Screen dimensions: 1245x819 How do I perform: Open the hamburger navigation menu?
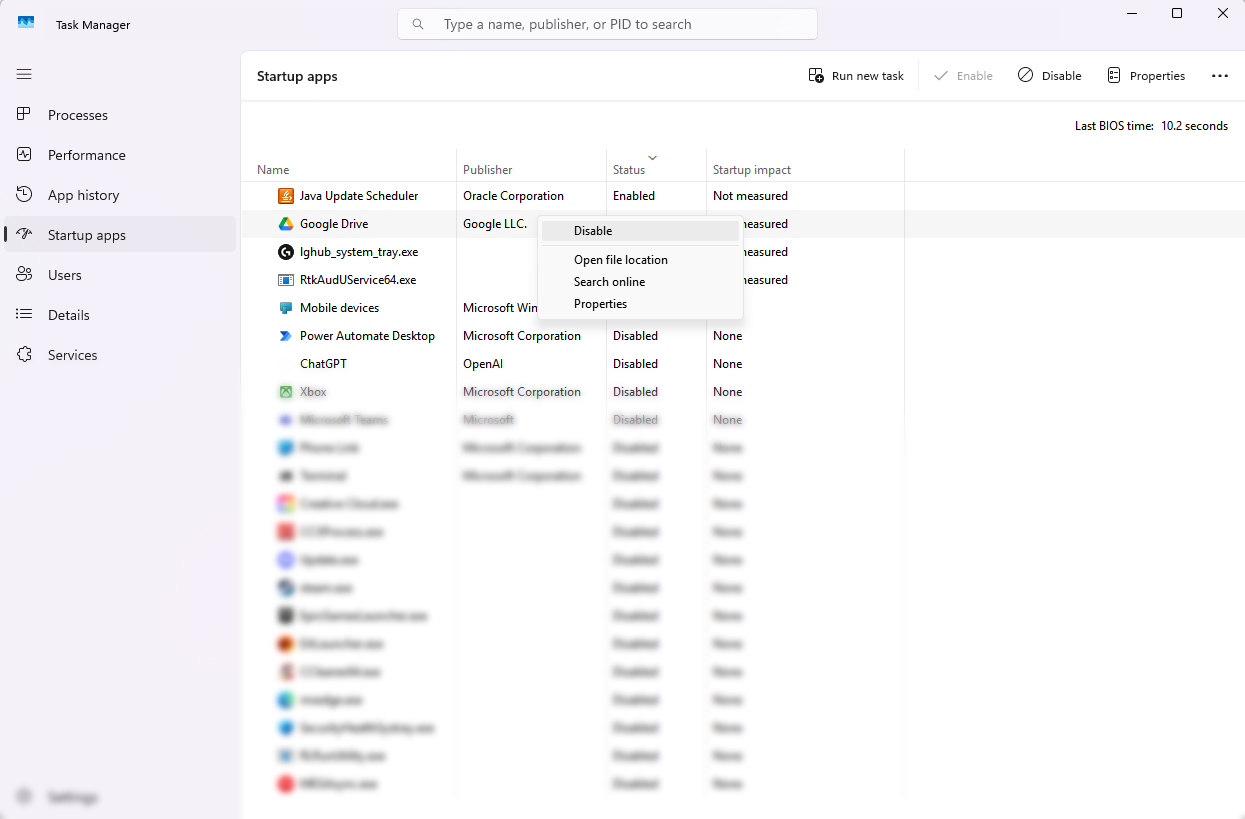[x=25, y=74]
